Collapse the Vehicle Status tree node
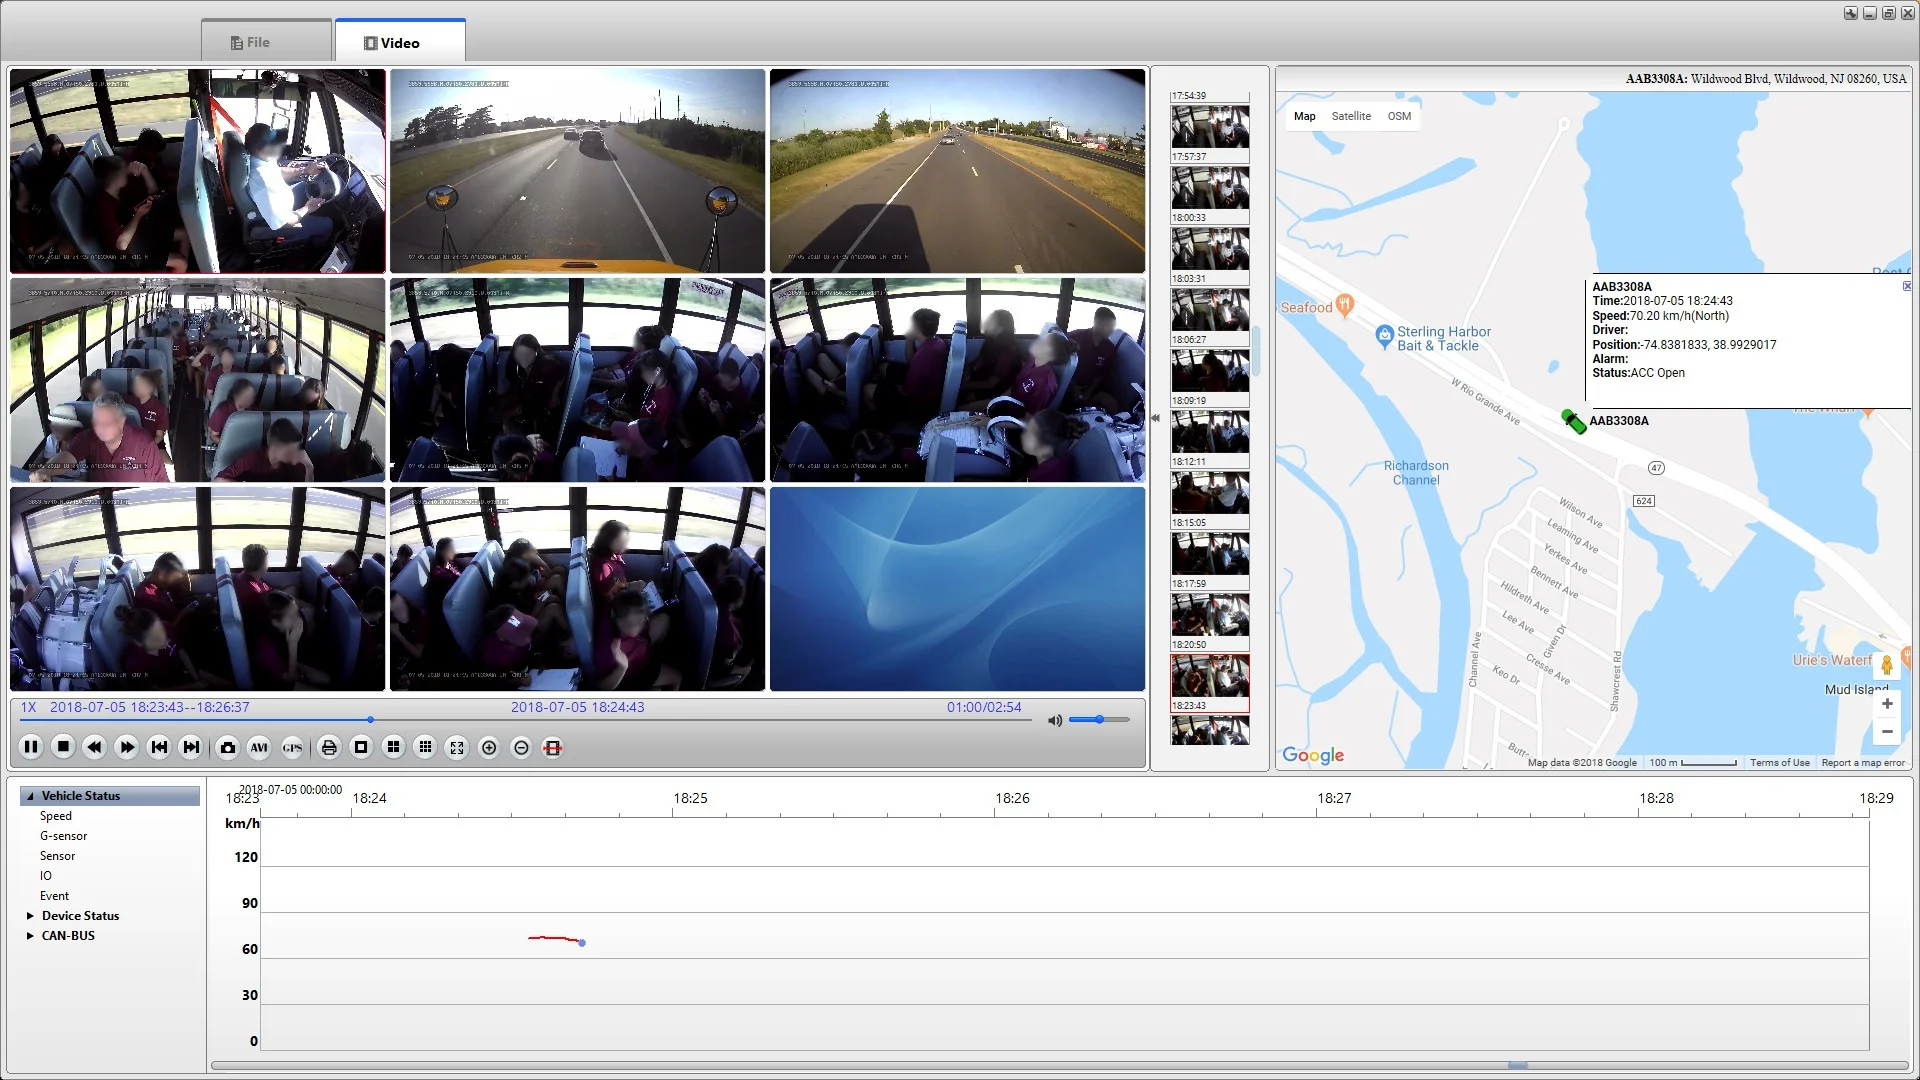 coord(30,796)
